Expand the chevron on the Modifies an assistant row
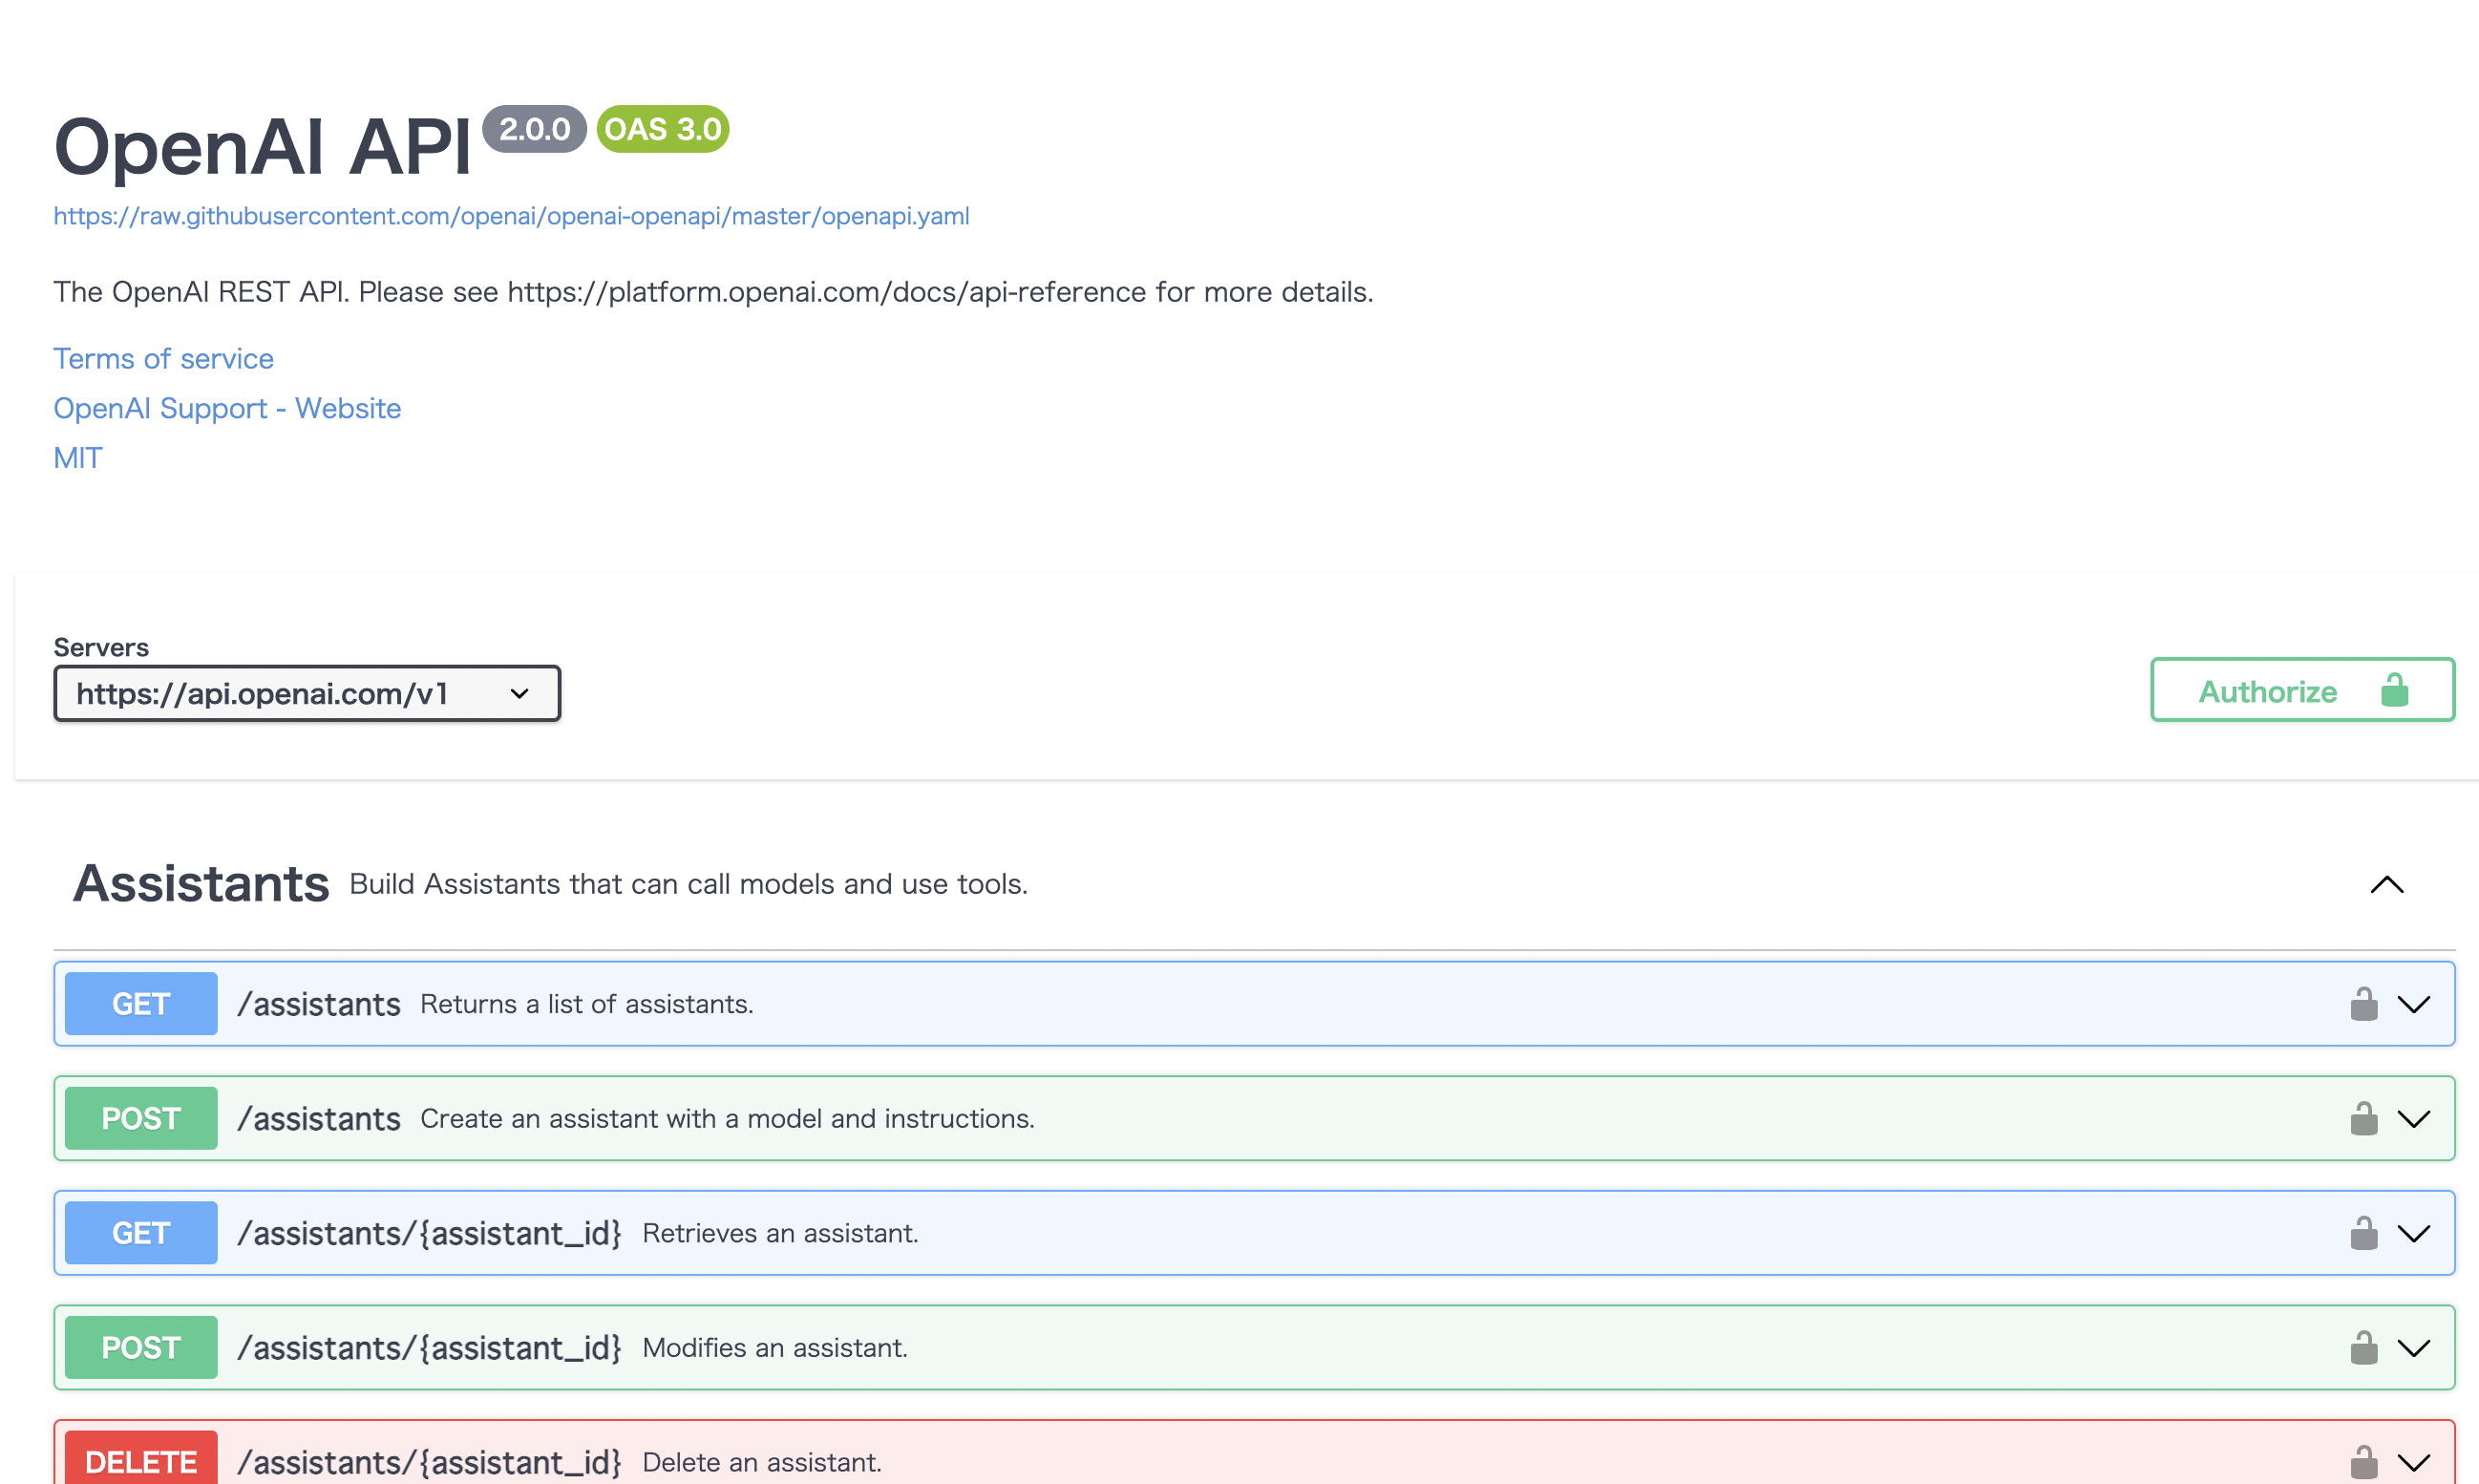Screen dimensions: 2479x1484 point(2413,1348)
